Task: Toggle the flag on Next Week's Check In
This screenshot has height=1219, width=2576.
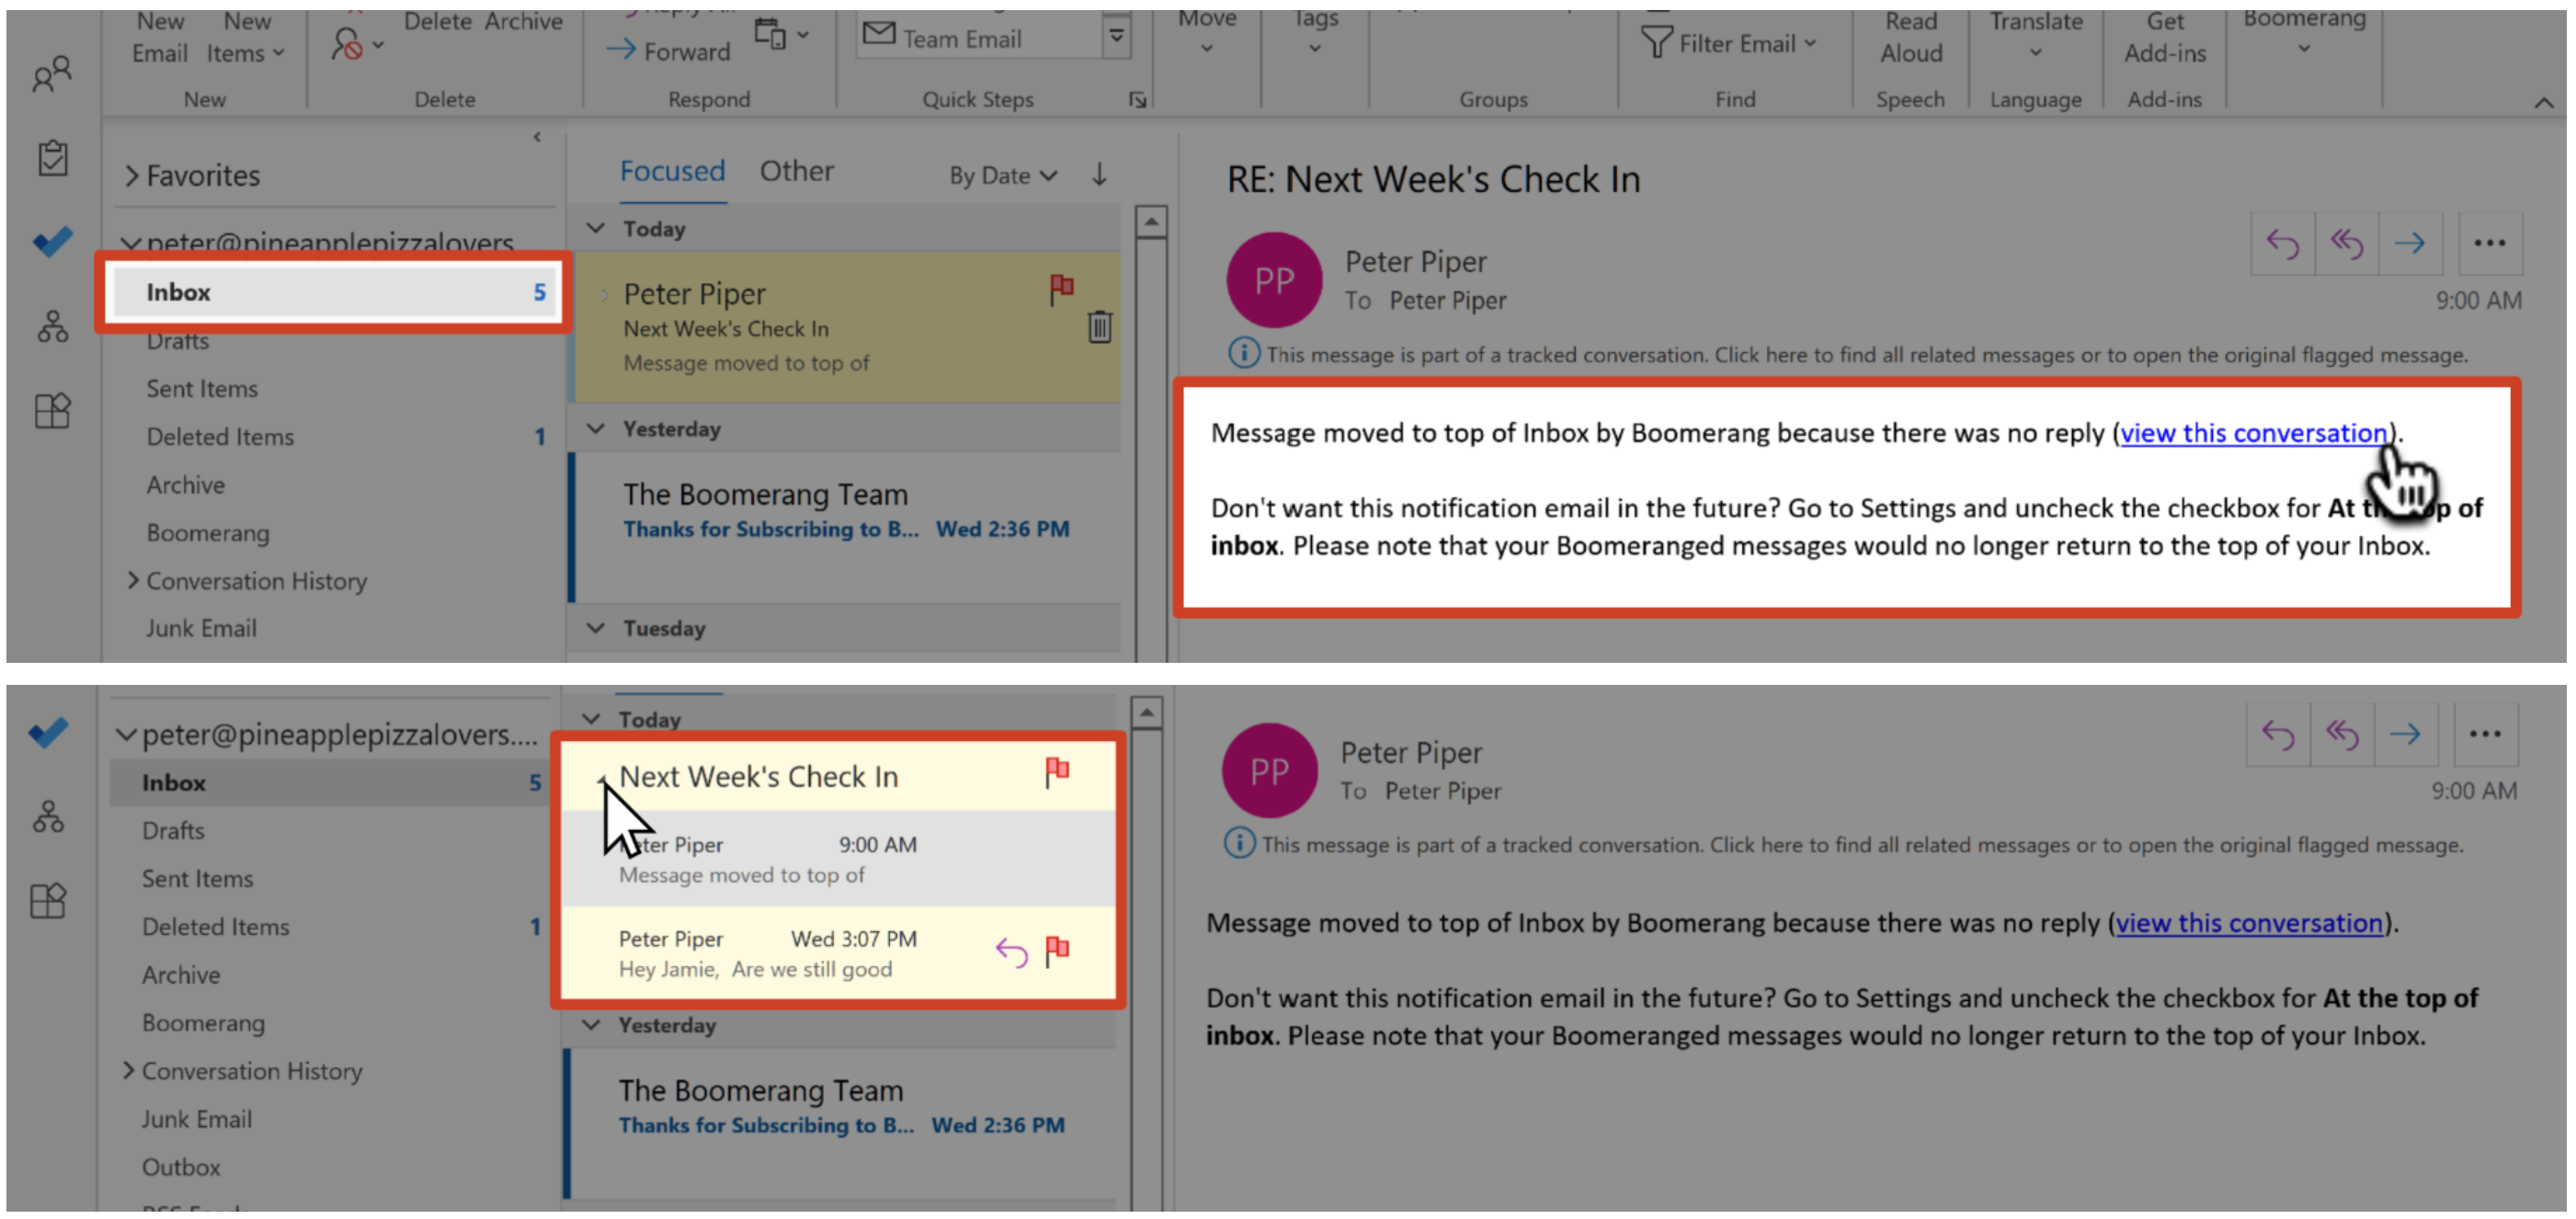Action: point(1056,771)
